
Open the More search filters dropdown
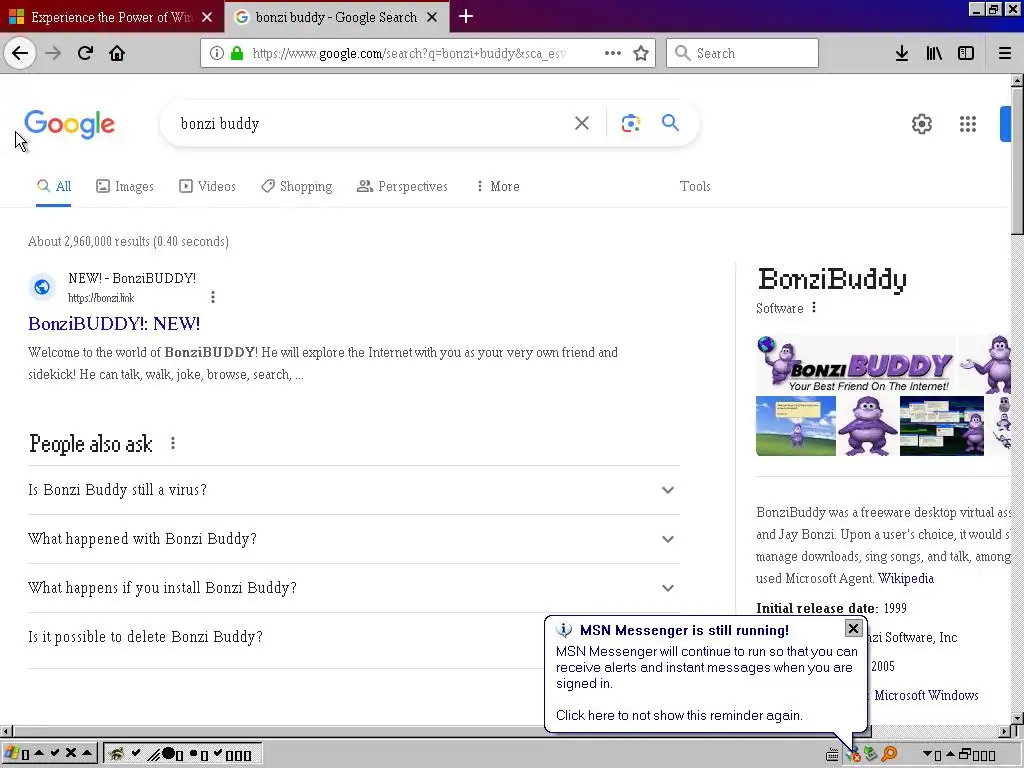[498, 186]
